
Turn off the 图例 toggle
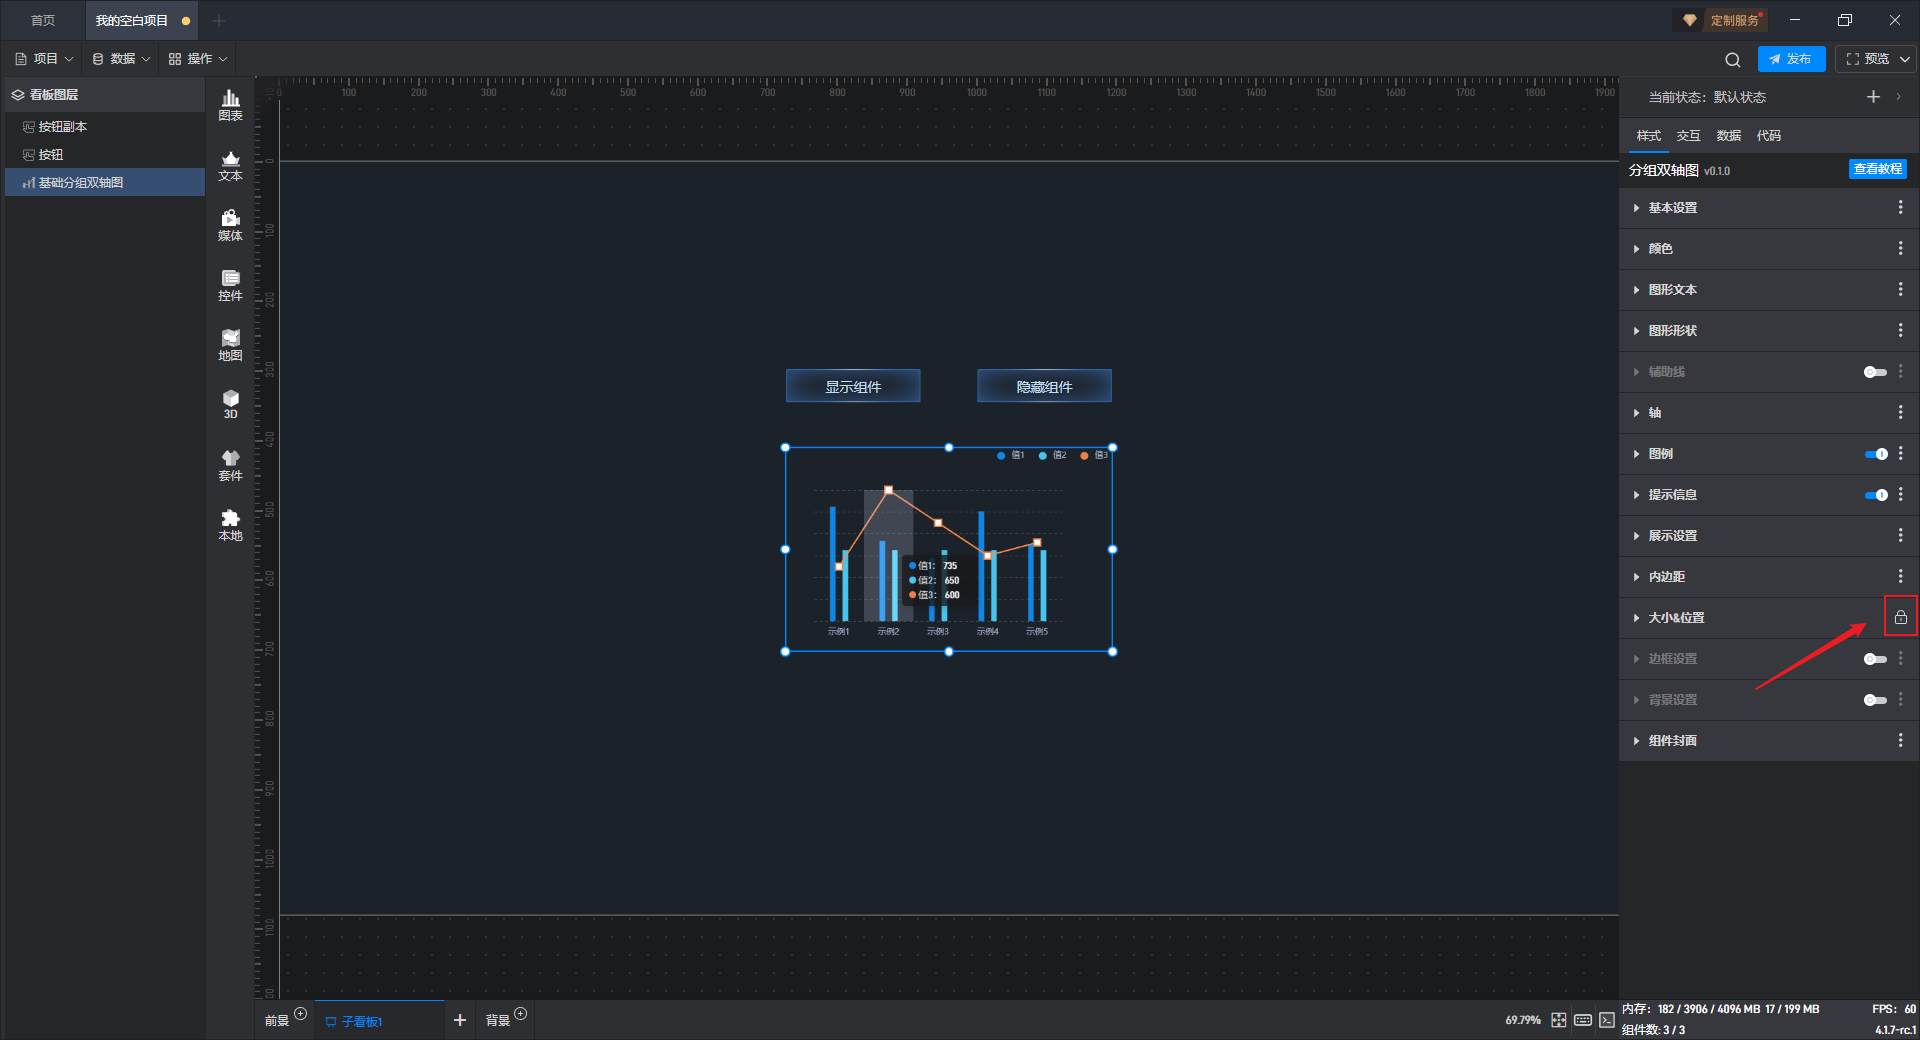coord(1876,454)
